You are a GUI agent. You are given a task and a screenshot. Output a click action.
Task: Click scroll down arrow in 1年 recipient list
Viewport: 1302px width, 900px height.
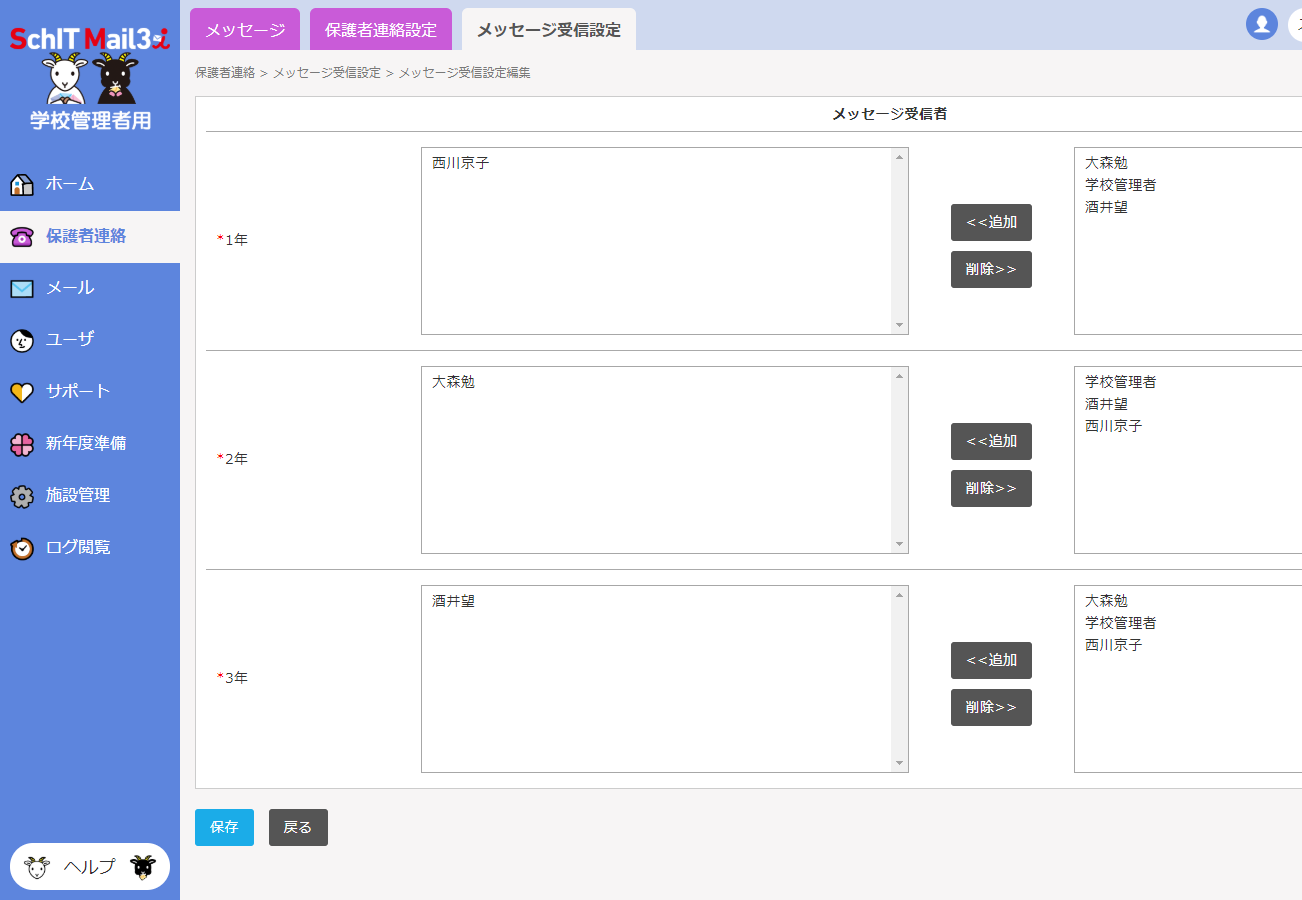tap(899, 325)
